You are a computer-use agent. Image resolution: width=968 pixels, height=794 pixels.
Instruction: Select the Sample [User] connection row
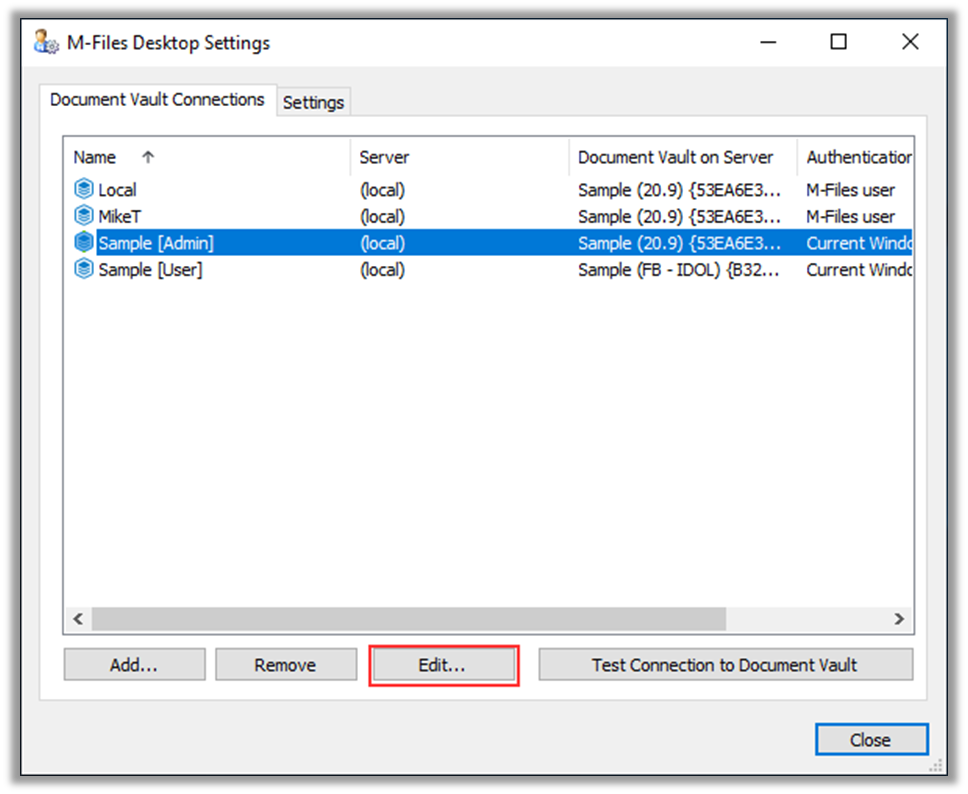(x=488, y=269)
